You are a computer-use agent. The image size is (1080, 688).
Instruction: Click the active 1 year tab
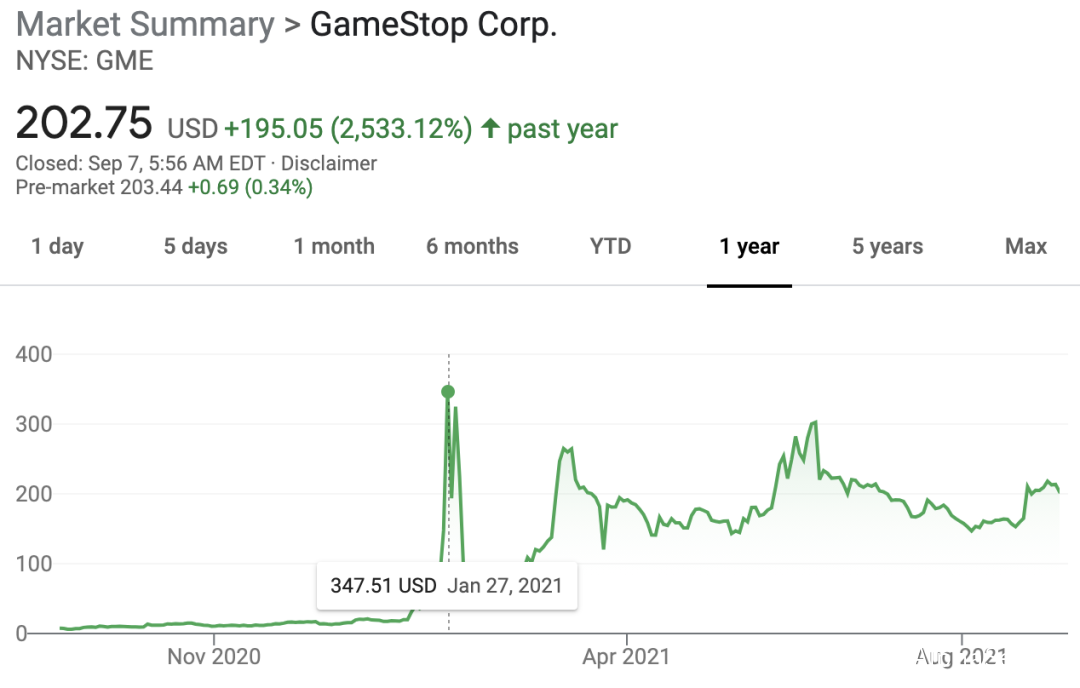tap(749, 247)
